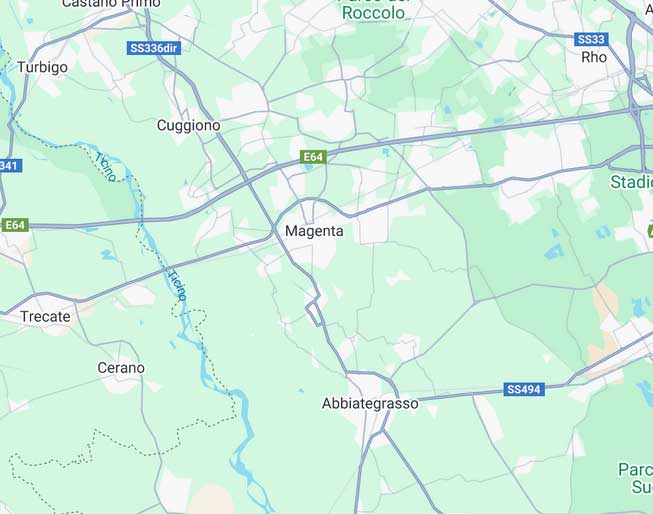Image resolution: width=653 pixels, height=514 pixels.
Task: Click the E64 shield at left edge
Action: coord(15,225)
